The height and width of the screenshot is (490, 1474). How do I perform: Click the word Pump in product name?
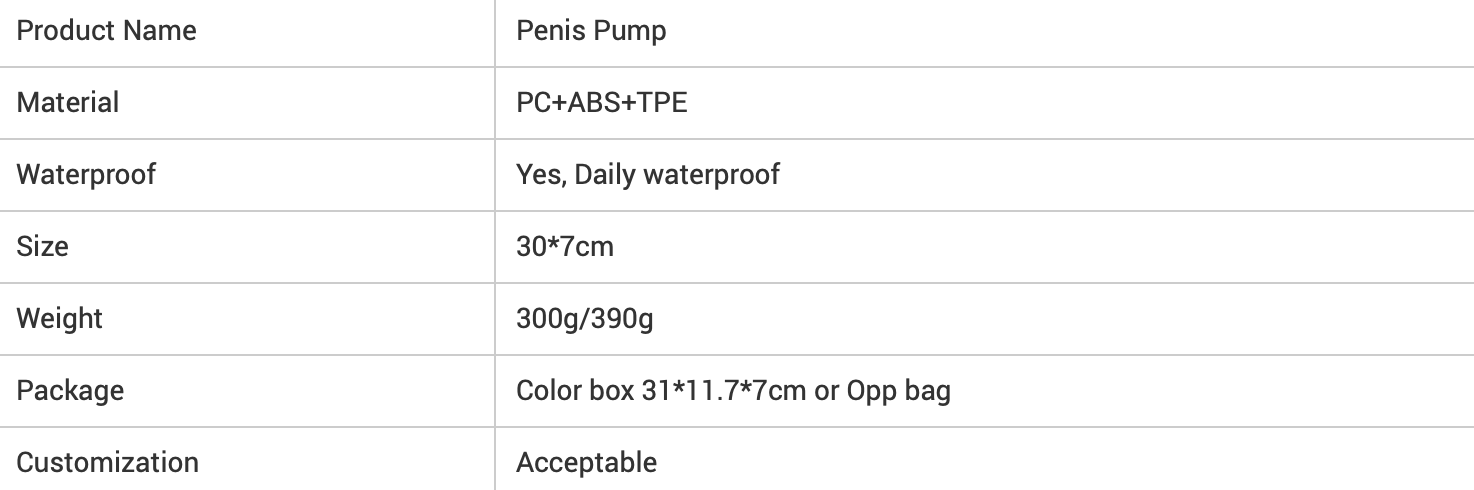click(x=630, y=30)
